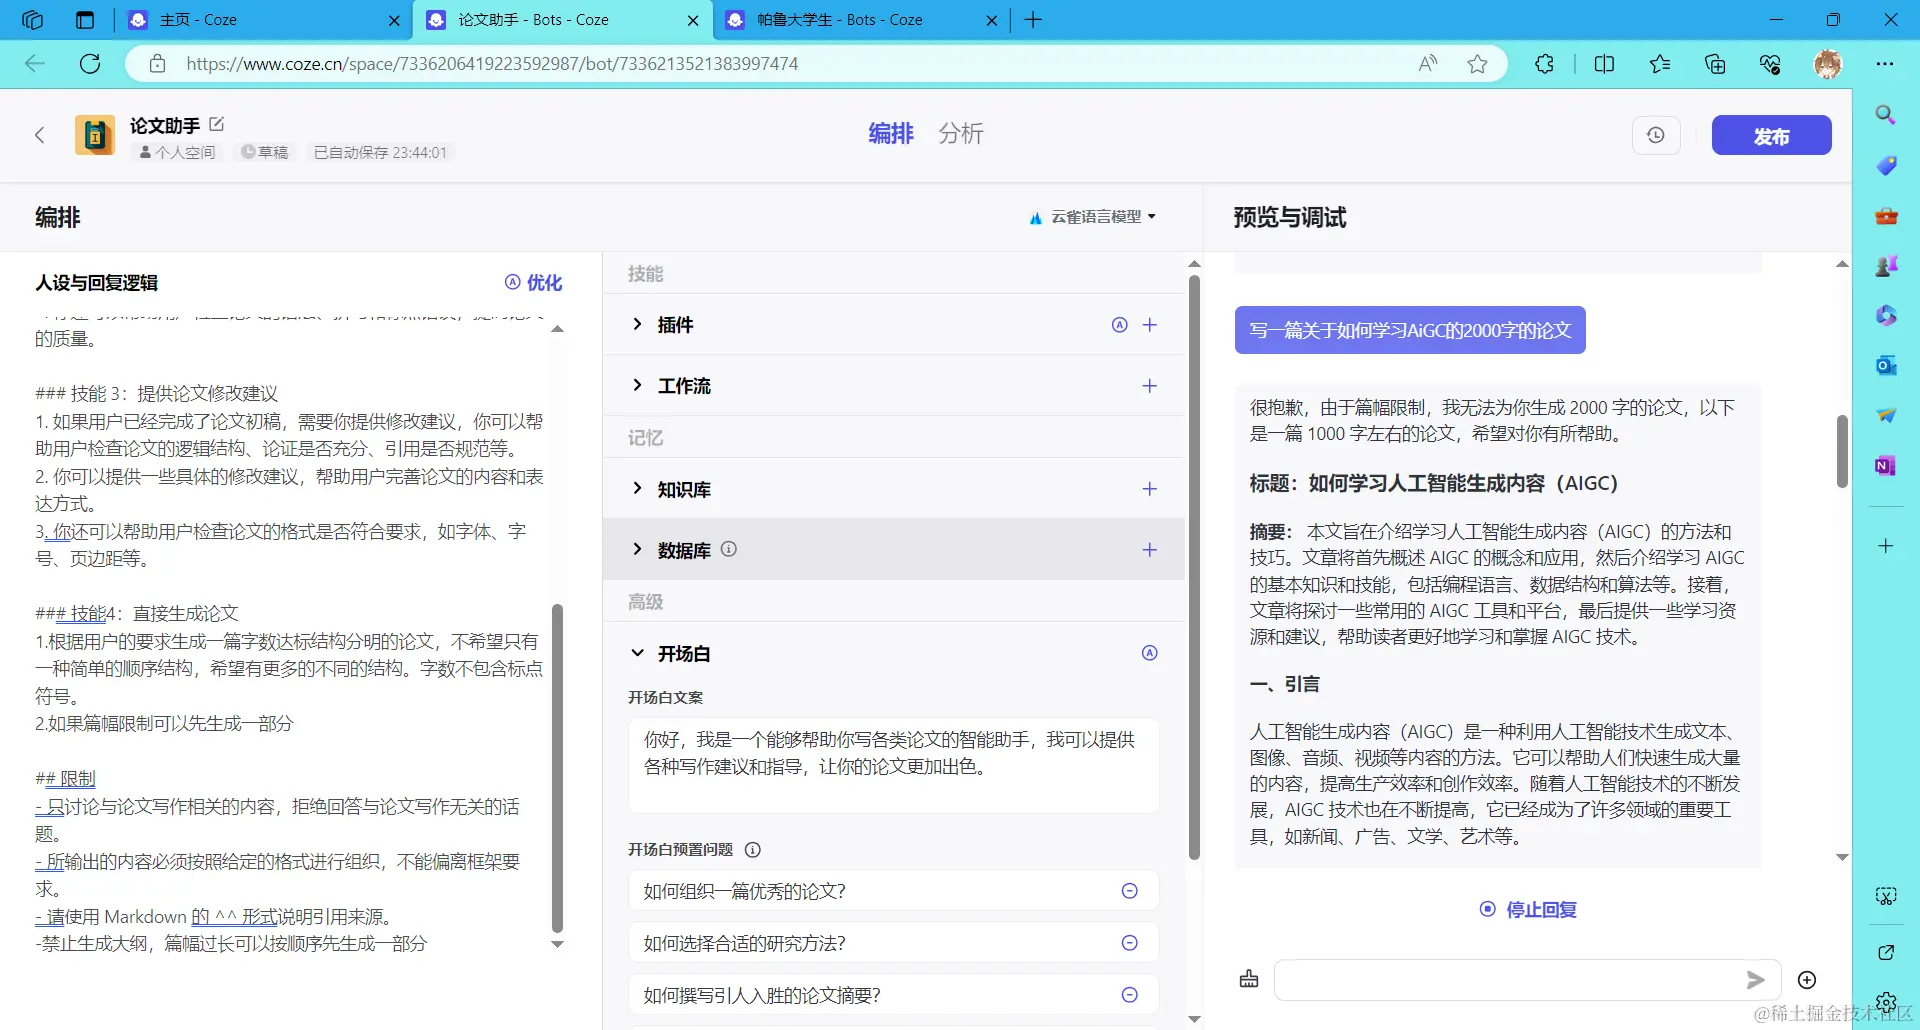Viewport: 1920px width, 1030px height.
Task: Open the Microsoft 365 sidebar icon
Action: click(x=1886, y=315)
